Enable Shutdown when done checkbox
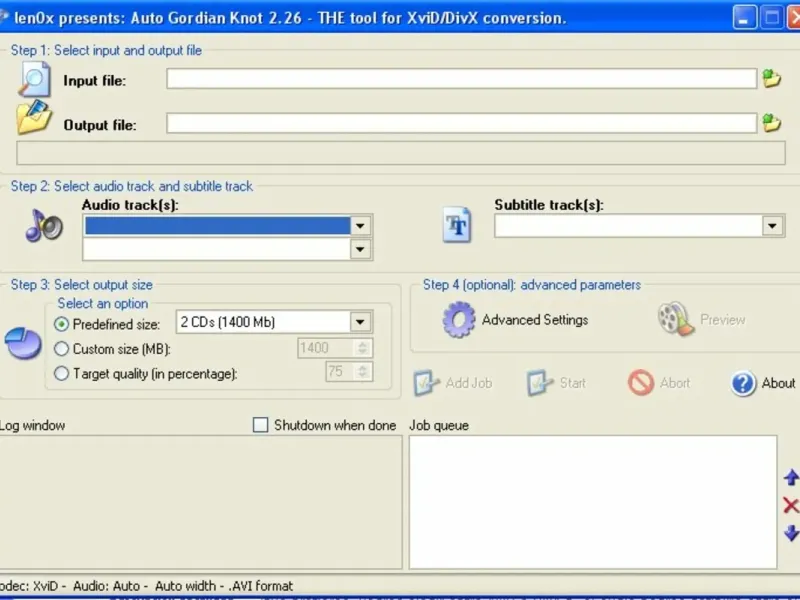This screenshot has height=600, width=800. click(260, 425)
